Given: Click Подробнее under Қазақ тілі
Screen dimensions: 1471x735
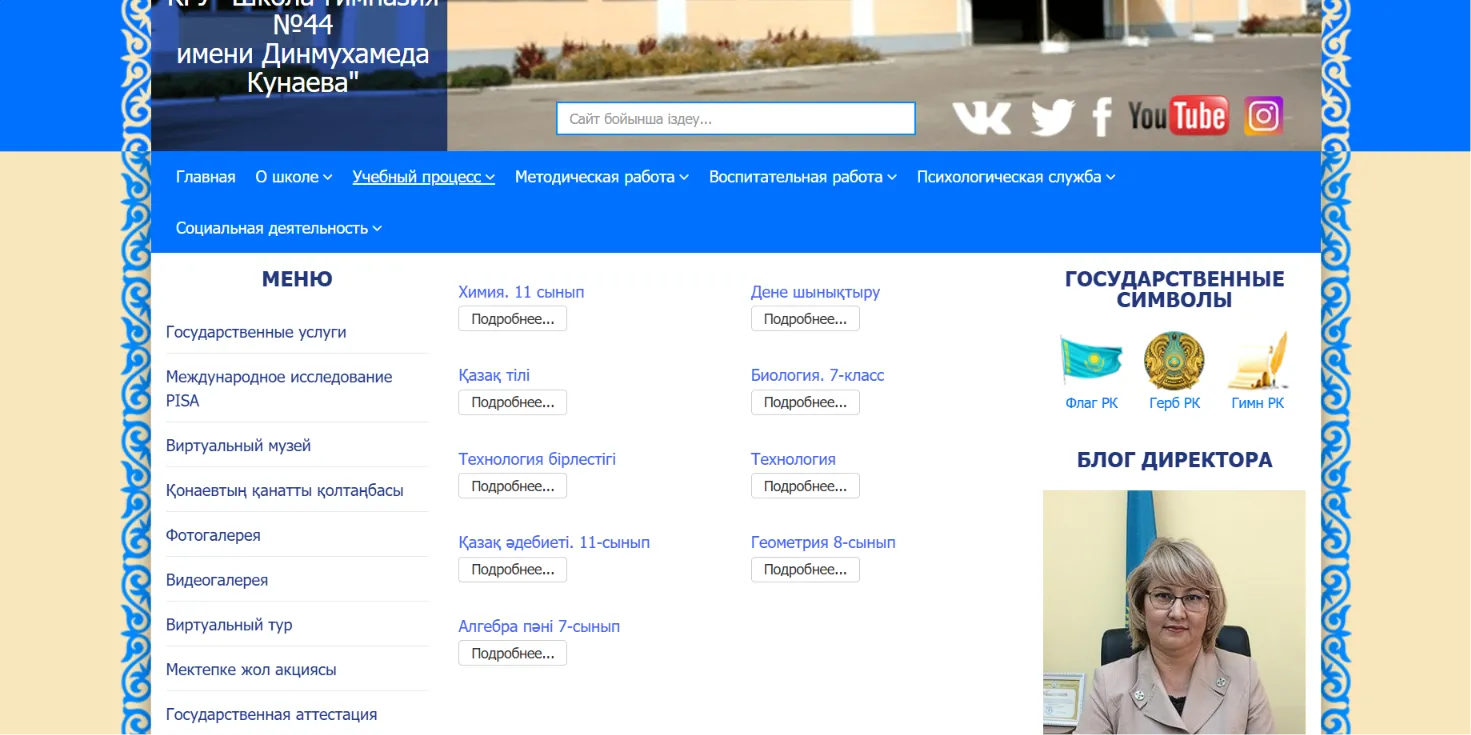Looking at the screenshot, I should point(513,402).
